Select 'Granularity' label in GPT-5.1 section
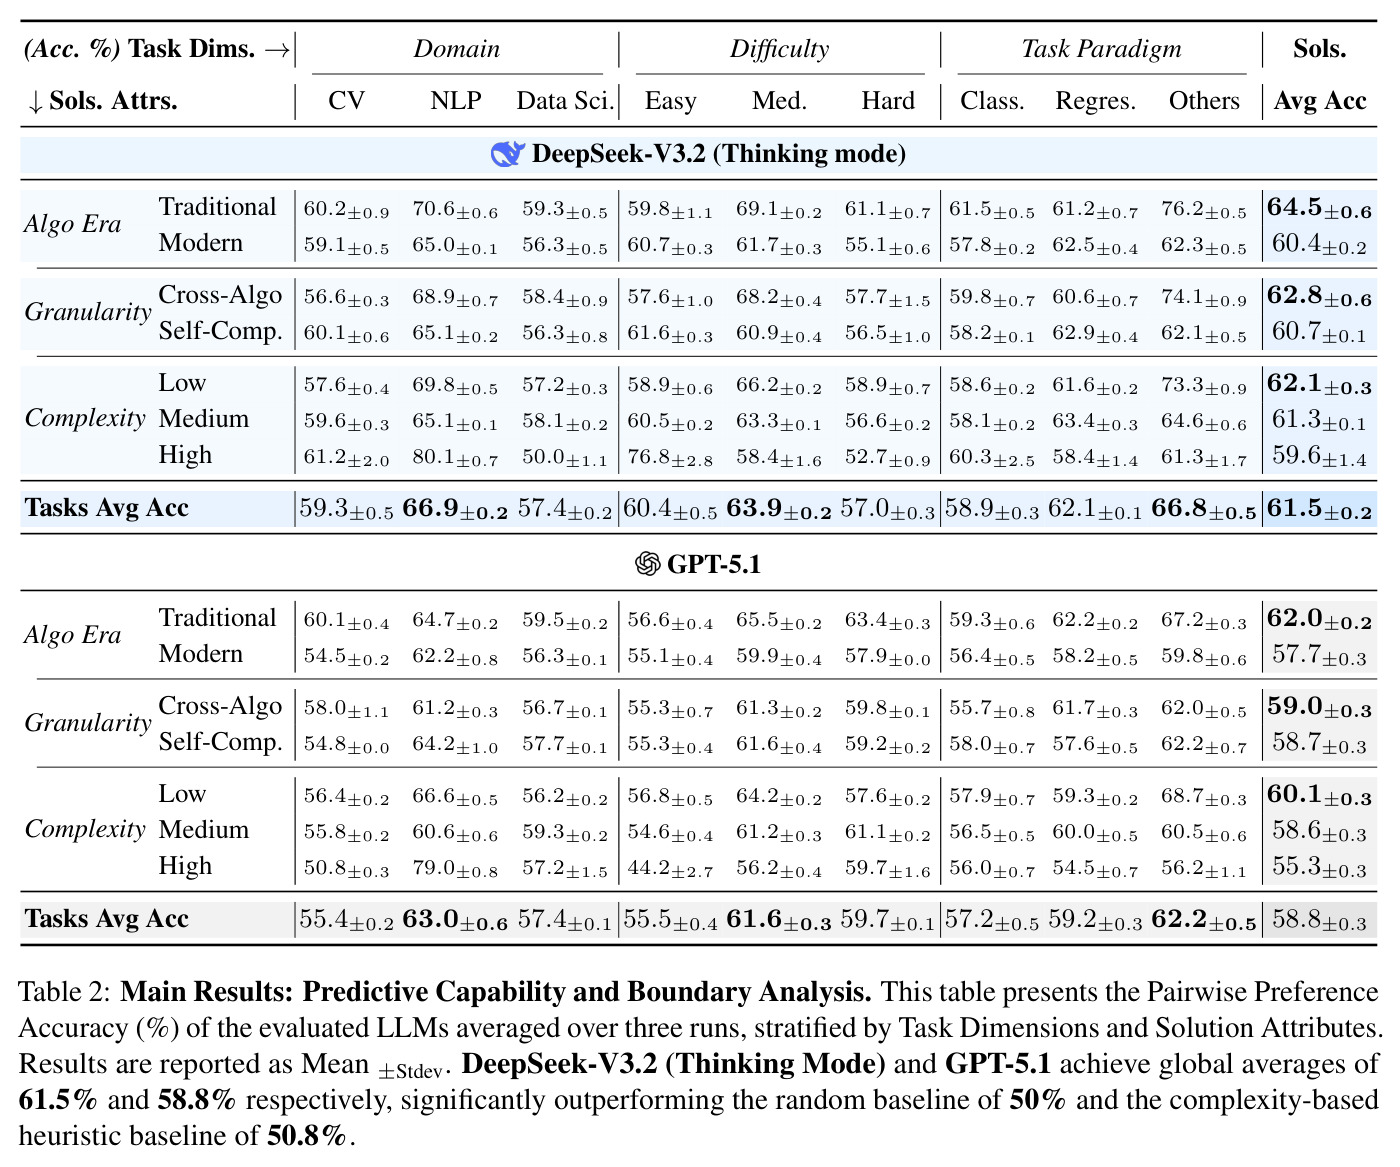The width and height of the screenshot is (1400, 1167). tap(88, 723)
